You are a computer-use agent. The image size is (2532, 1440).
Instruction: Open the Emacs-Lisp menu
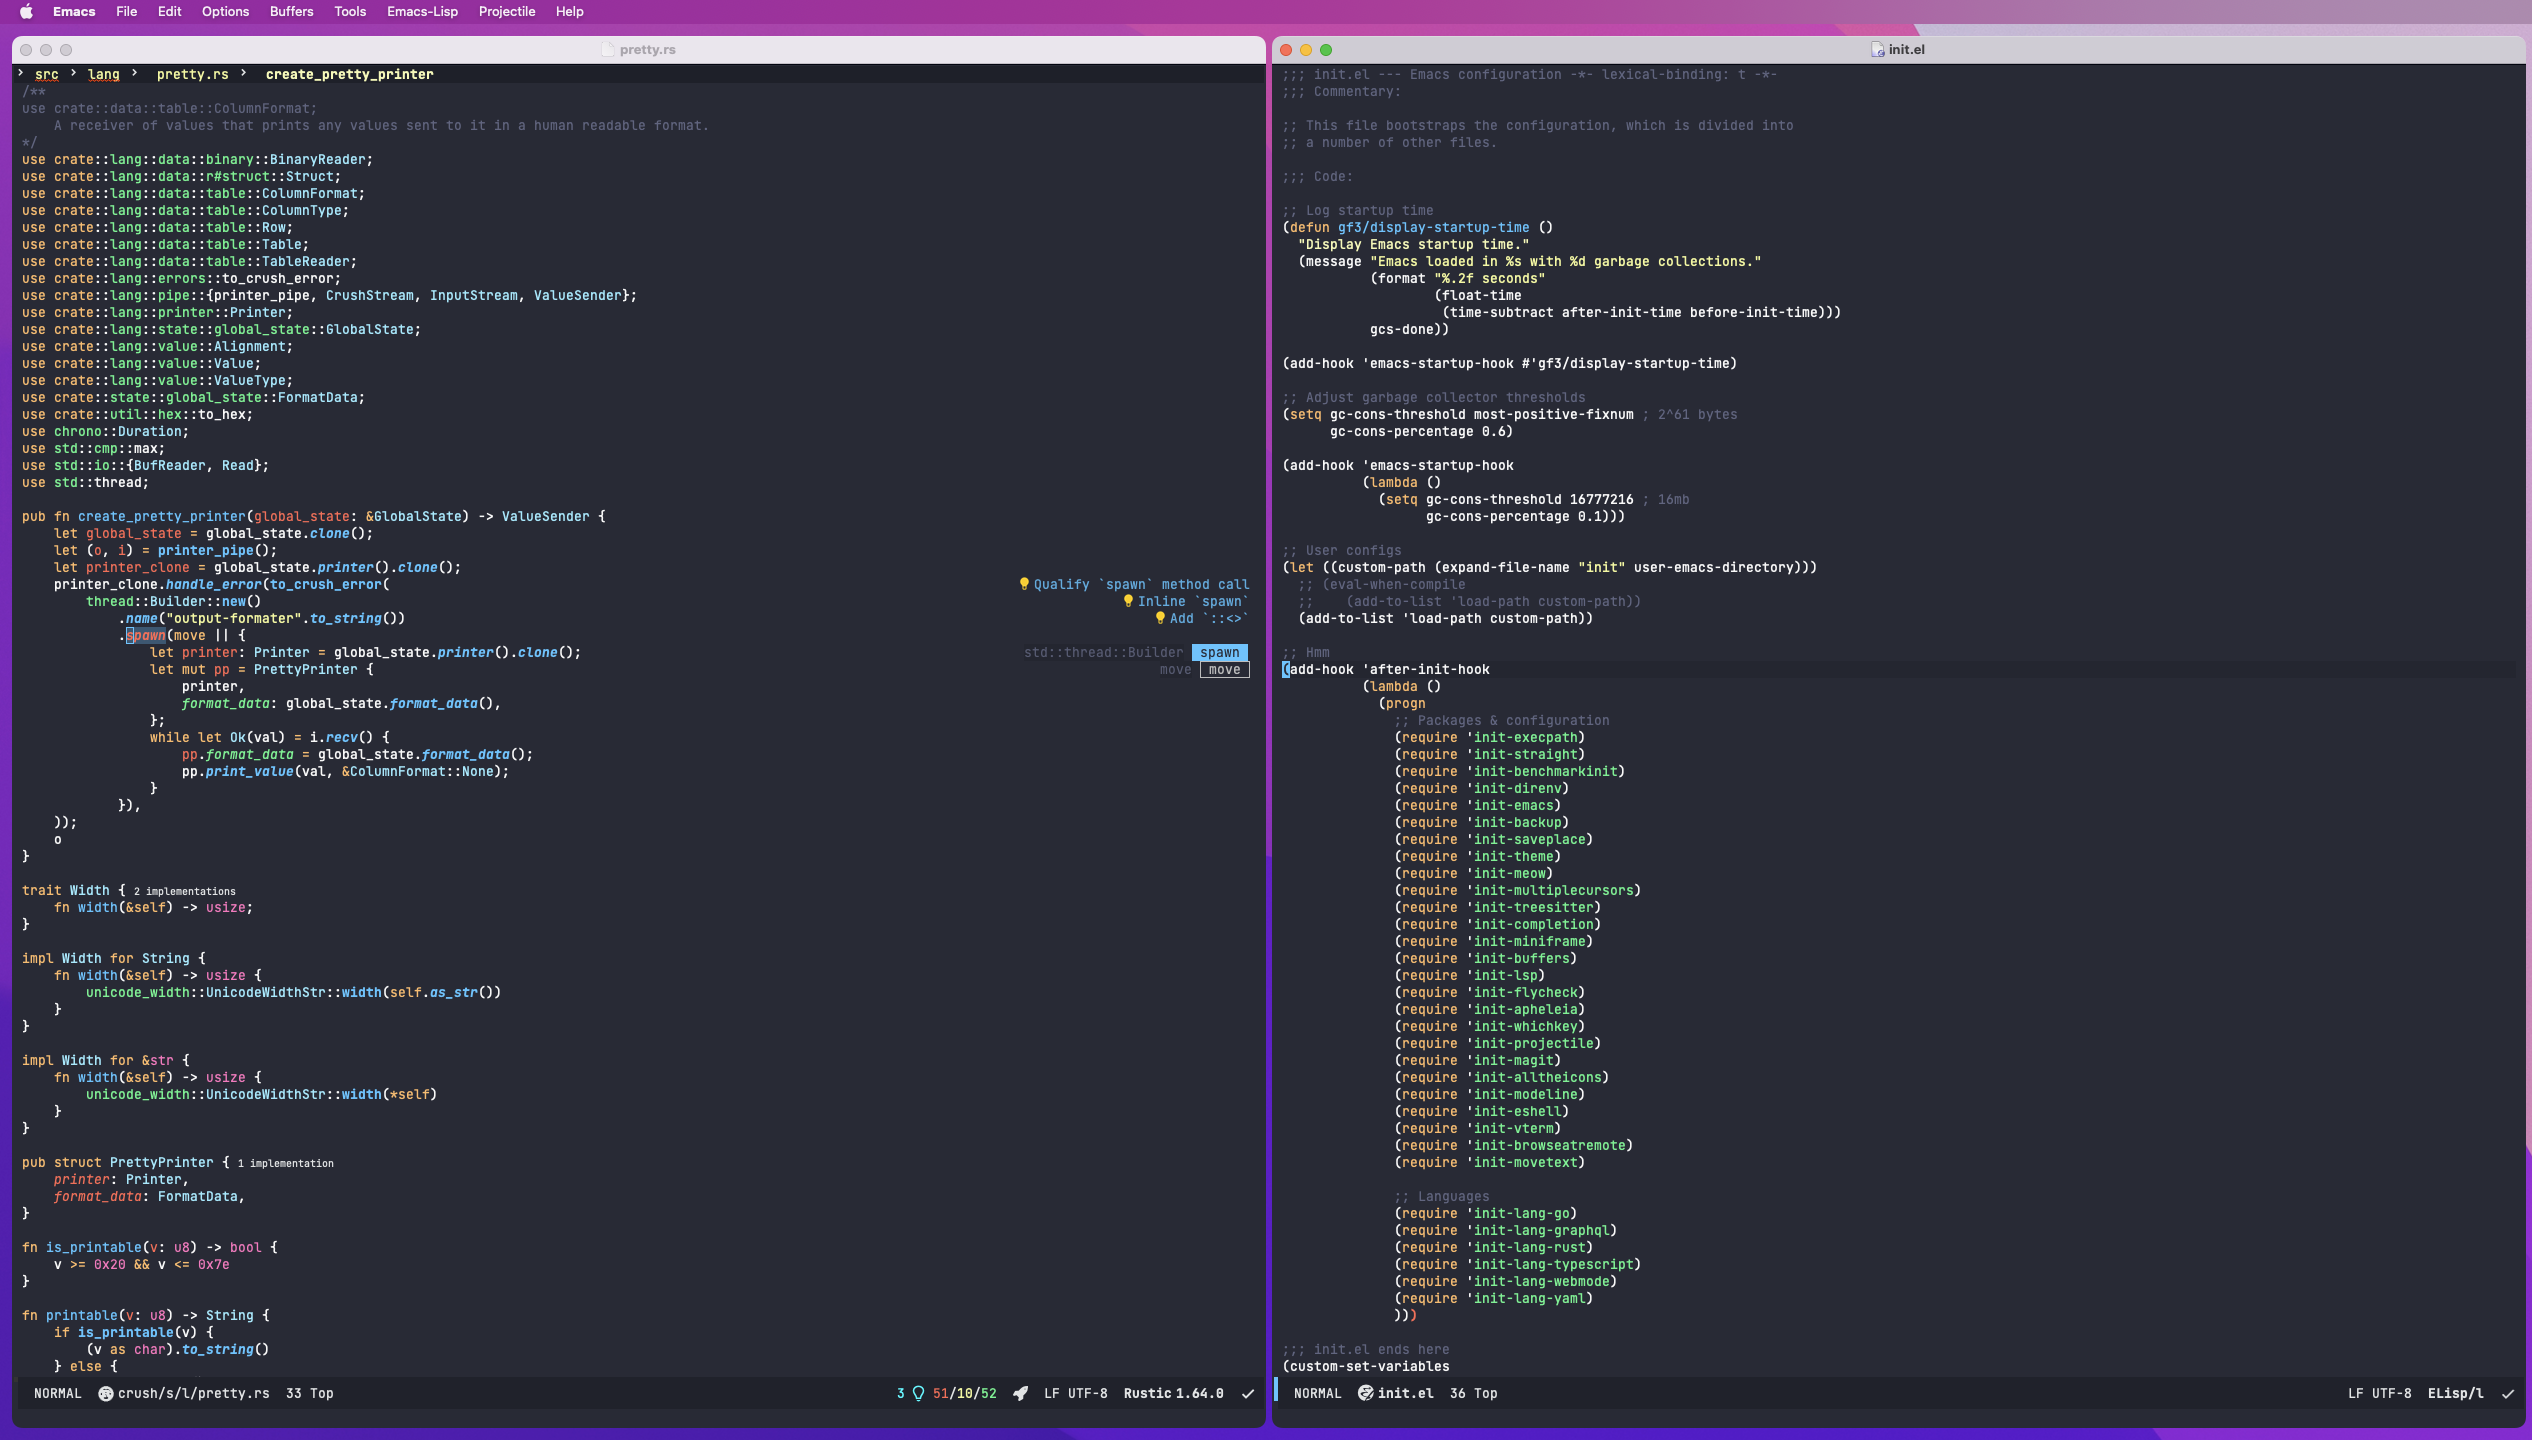(x=422, y=12)
